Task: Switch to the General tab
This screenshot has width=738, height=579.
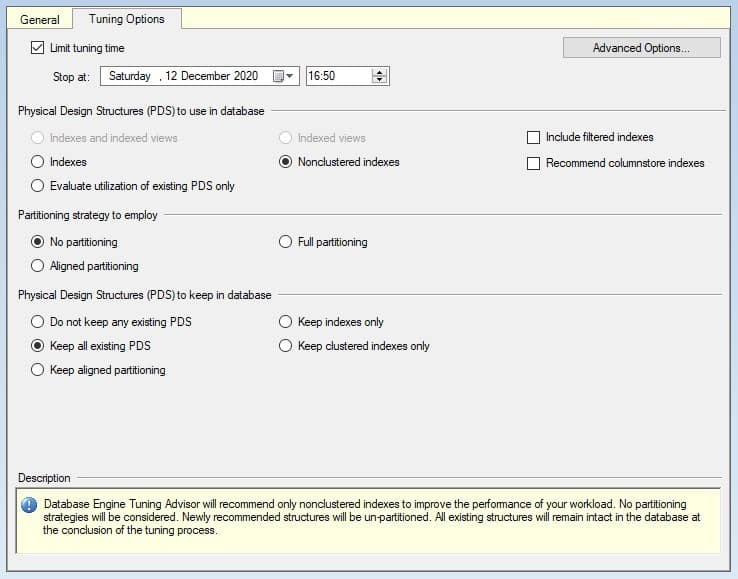Action: [x=40, y=20]
